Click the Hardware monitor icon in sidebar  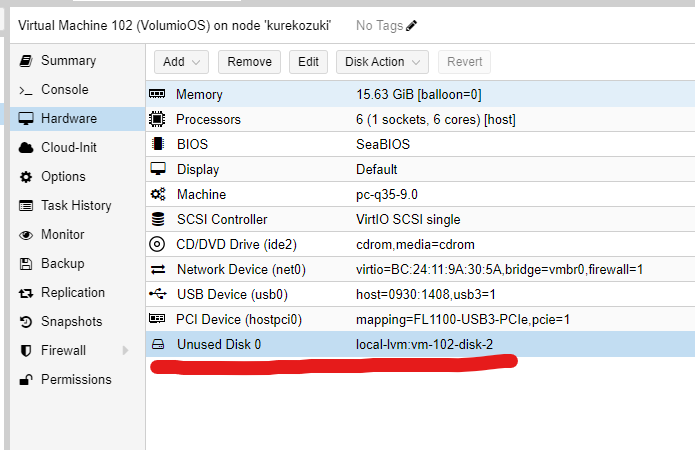(26, 119)
